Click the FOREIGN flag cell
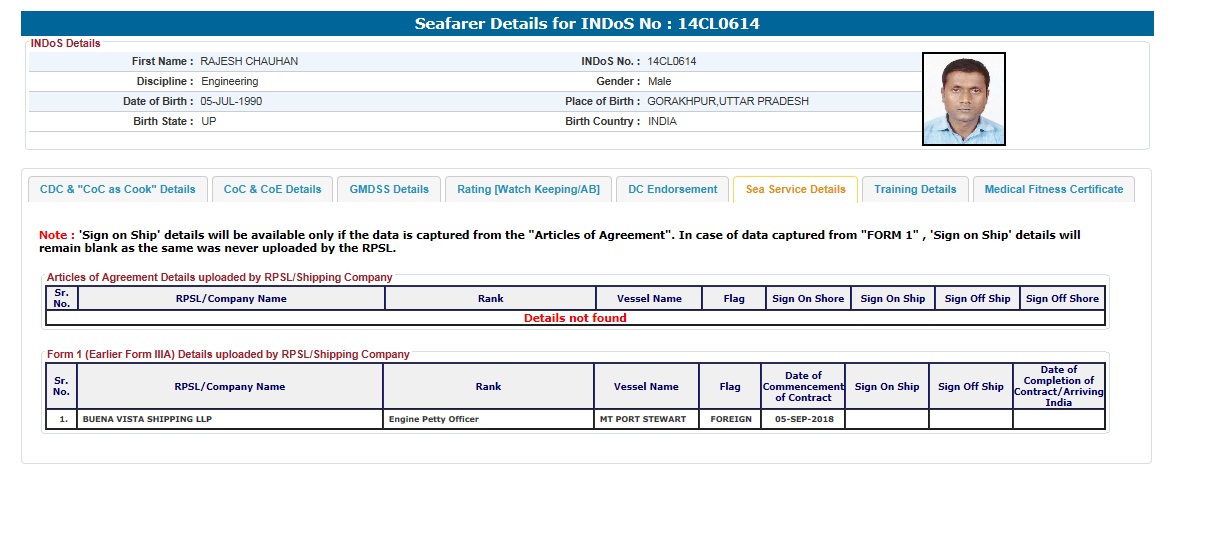Viewport: 1225px width, 550px height. click(730, 419)
